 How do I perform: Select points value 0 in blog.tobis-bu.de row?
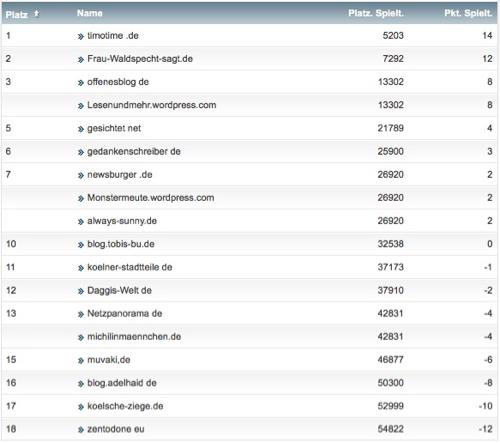(x=490, y=244)
